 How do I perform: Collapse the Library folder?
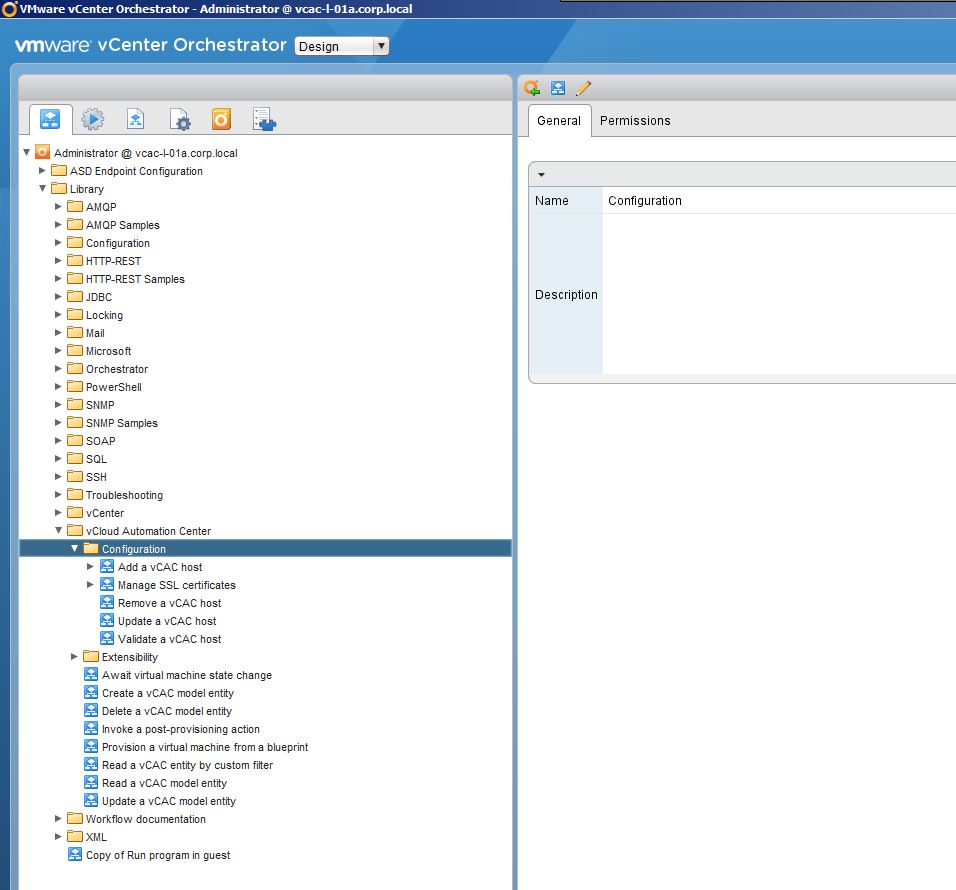(43, 188)
